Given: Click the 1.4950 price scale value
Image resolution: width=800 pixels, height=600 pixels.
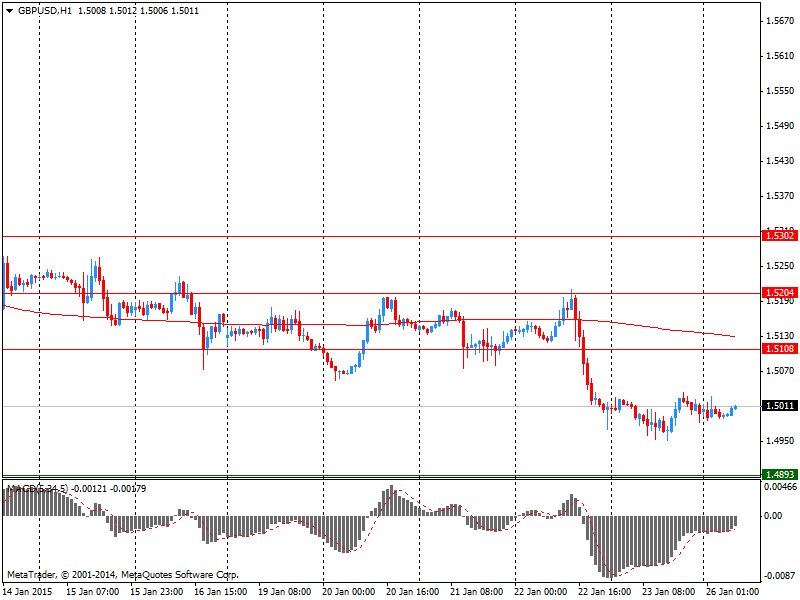Looking at the screenshot, I should 781,440.
